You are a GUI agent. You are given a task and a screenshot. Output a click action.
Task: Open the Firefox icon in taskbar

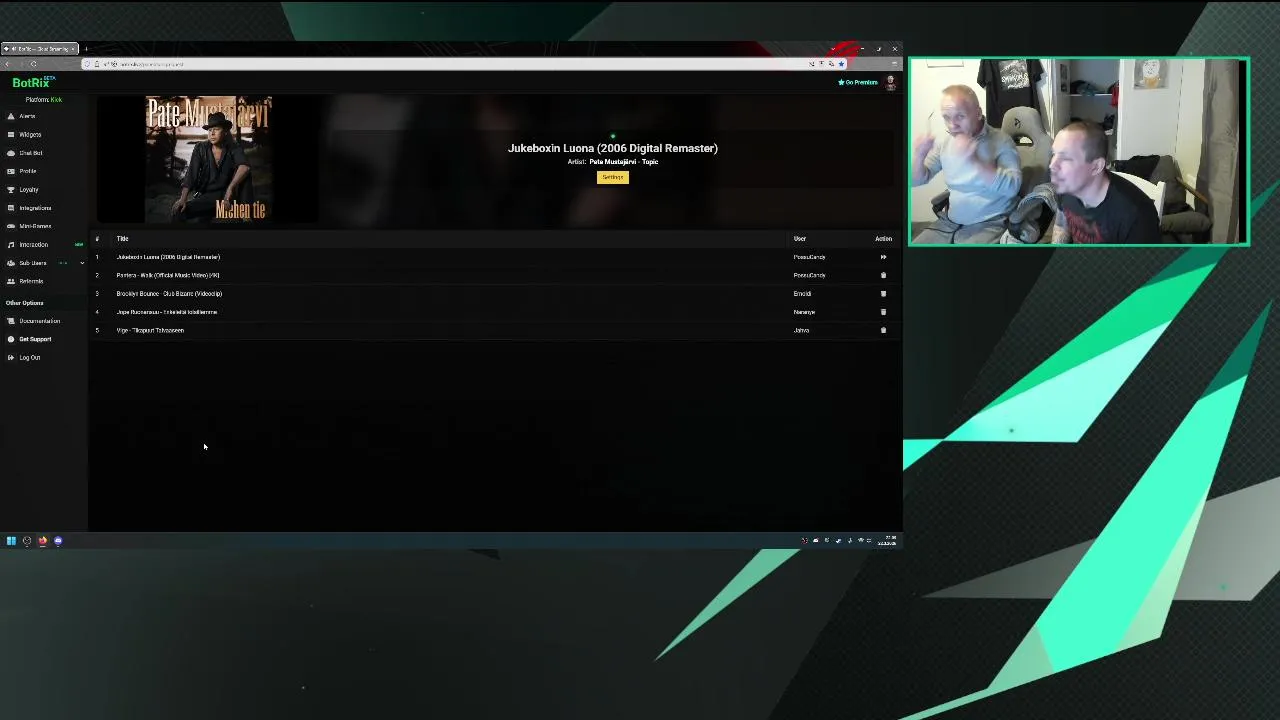[42, 541]
